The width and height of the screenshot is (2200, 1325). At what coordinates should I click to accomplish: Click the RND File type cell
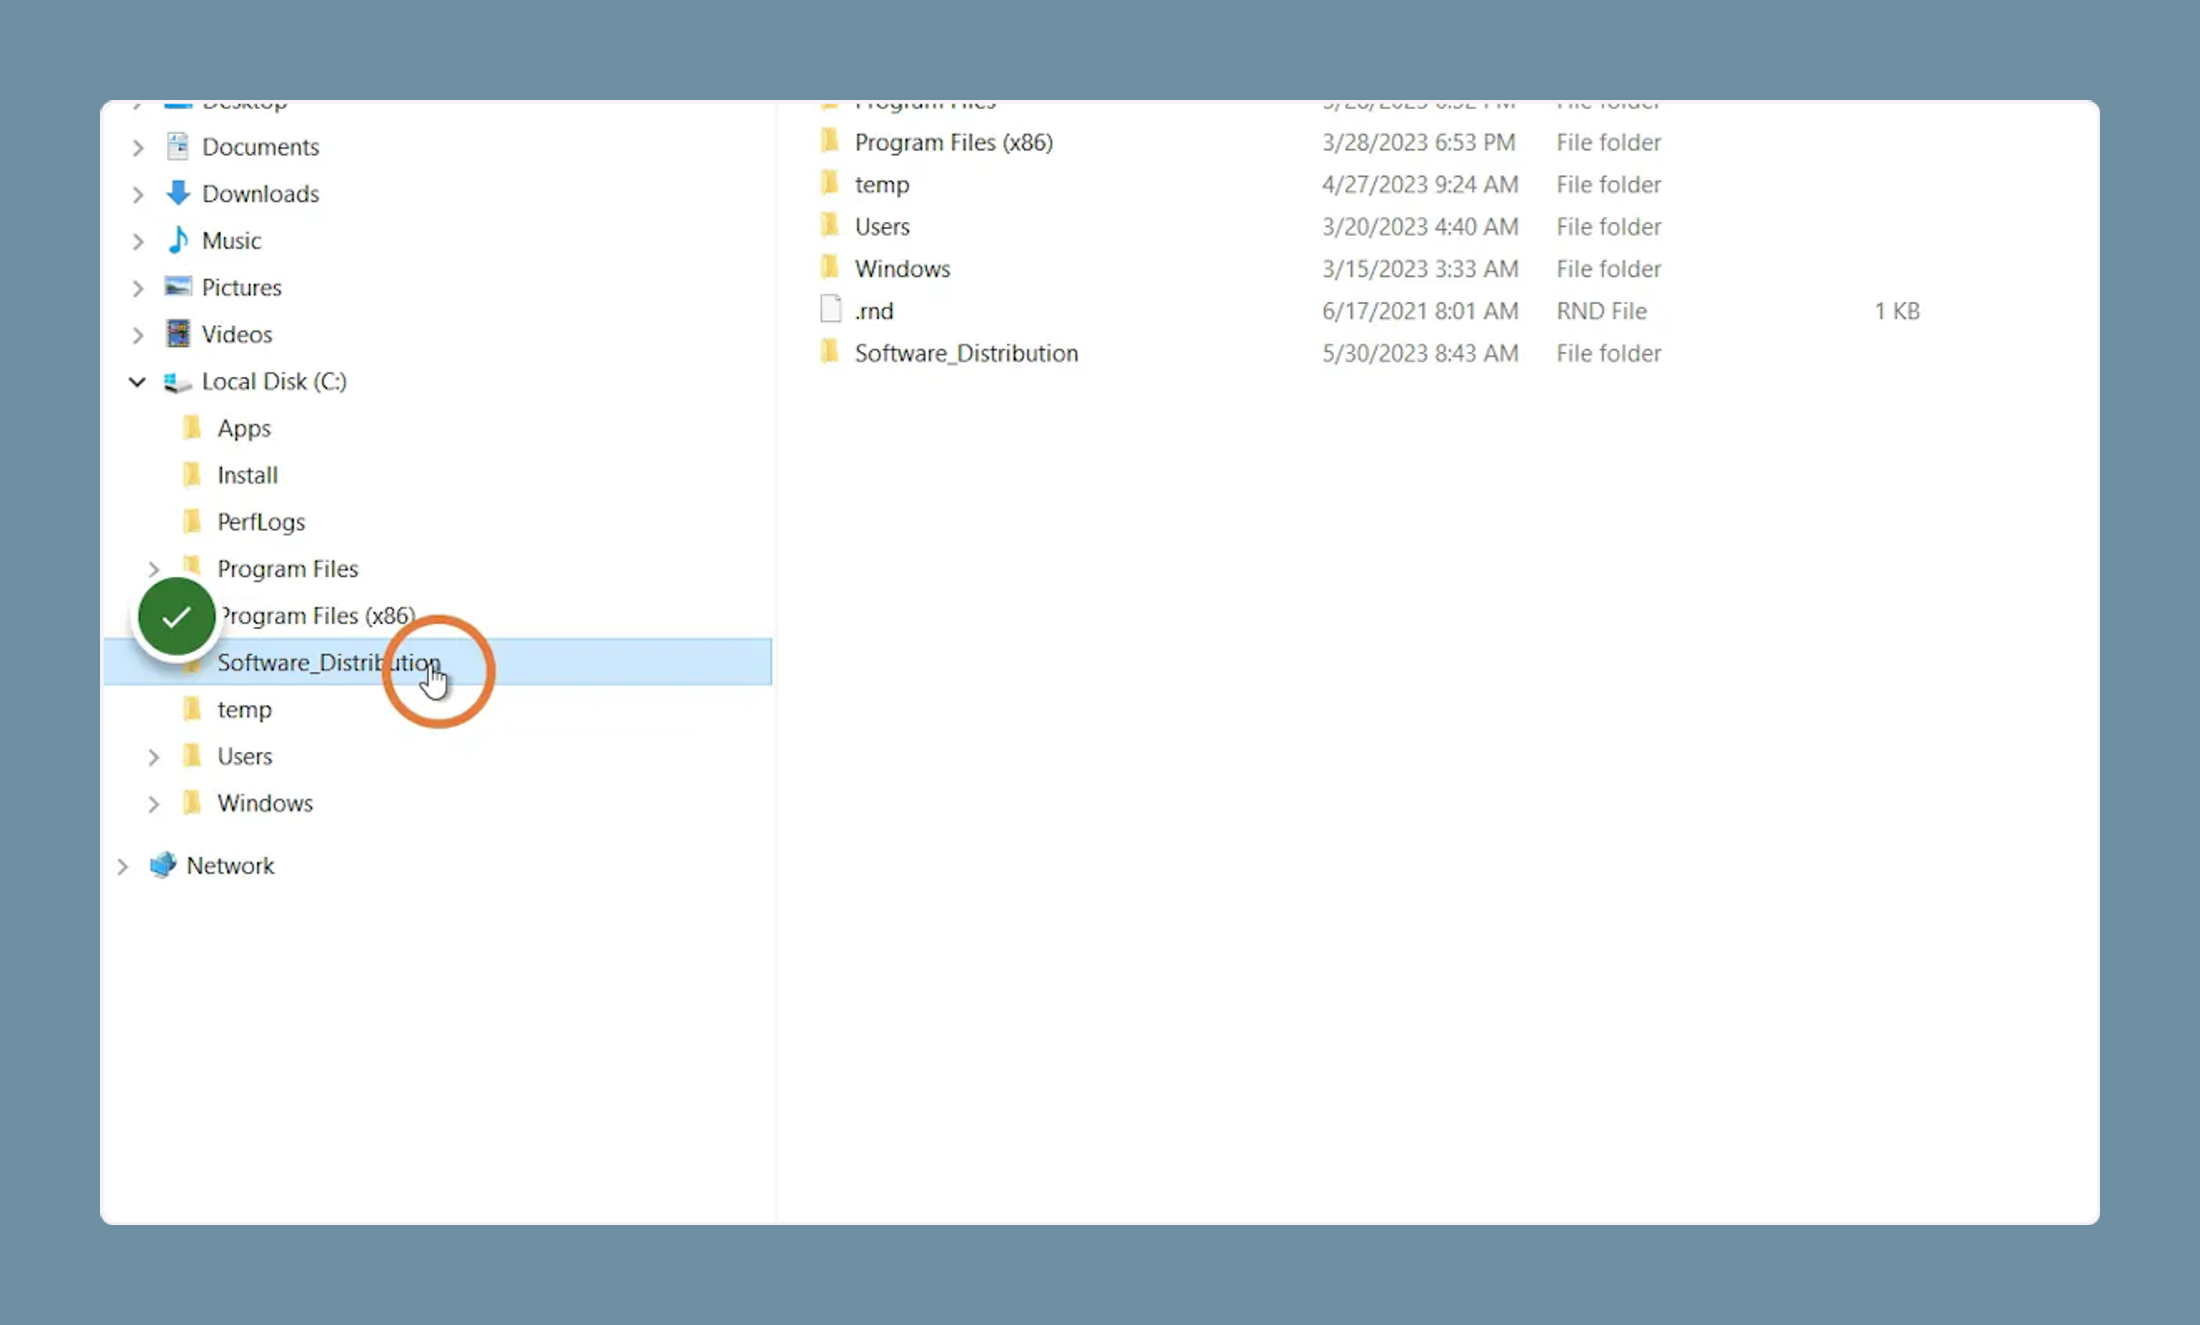[1601, 311]
